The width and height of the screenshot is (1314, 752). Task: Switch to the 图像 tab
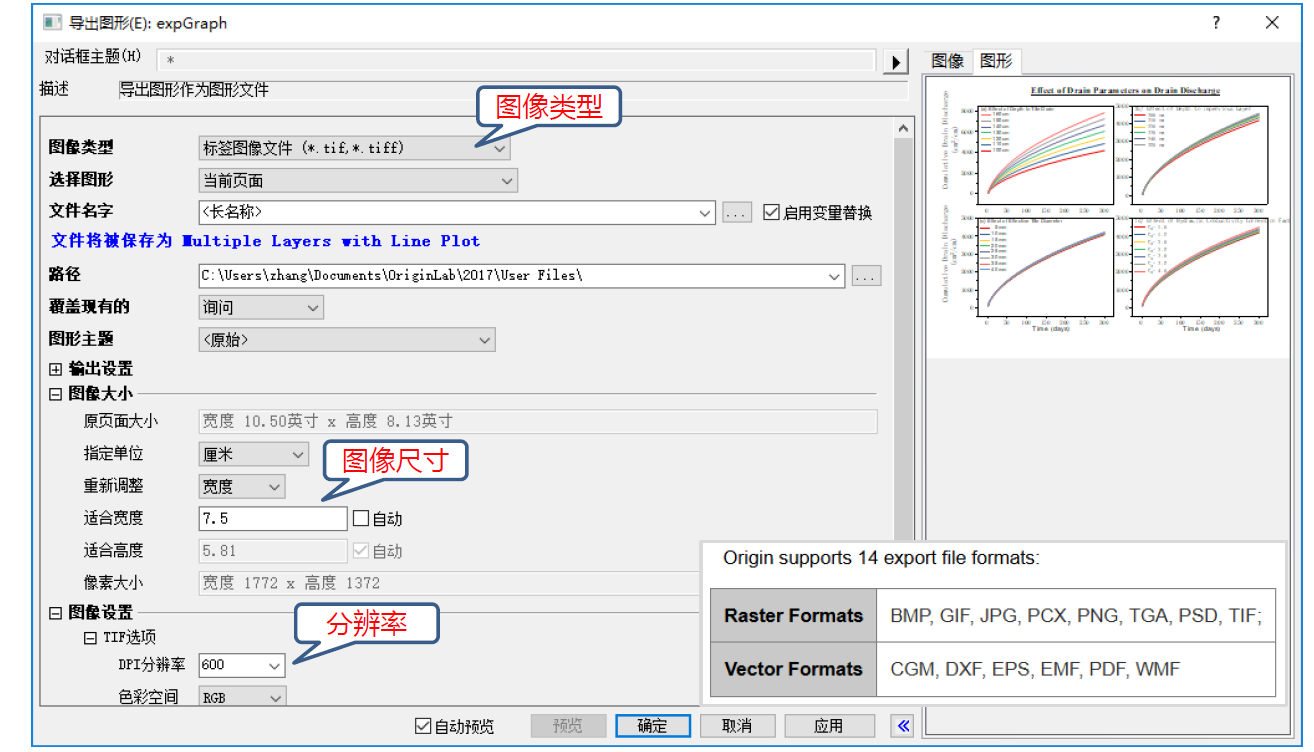click(947, 61)
